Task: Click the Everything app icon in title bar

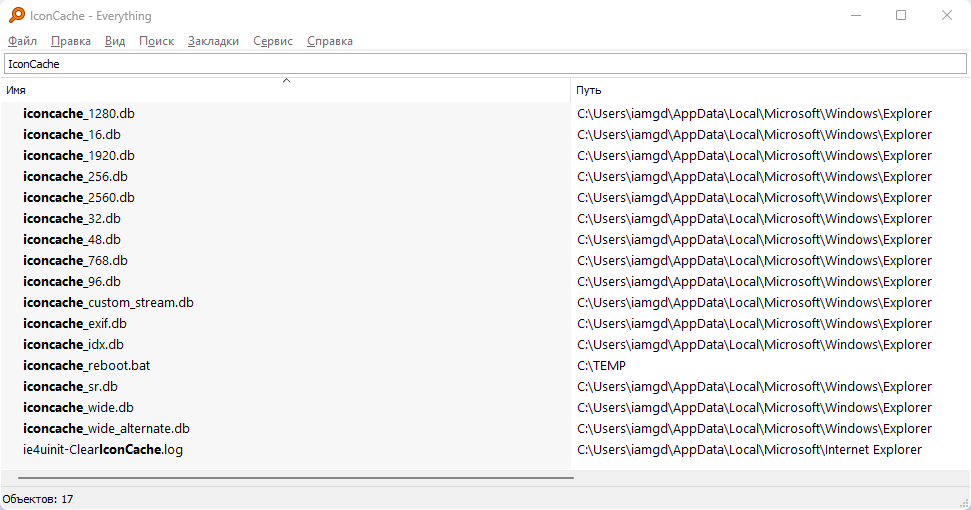Action: coord(17,15)
